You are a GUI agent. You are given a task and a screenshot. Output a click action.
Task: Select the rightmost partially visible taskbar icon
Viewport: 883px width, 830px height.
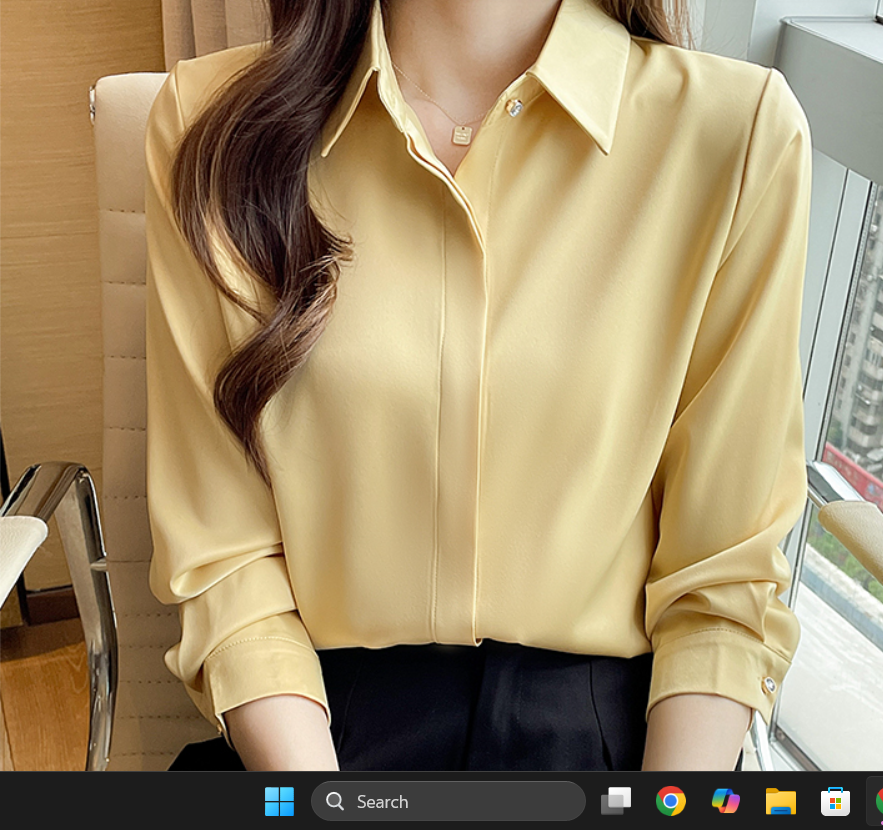point(877,801)
